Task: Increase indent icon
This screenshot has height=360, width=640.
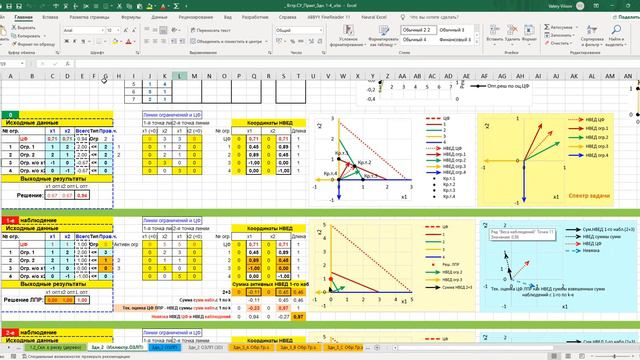Action: (181, 41)
